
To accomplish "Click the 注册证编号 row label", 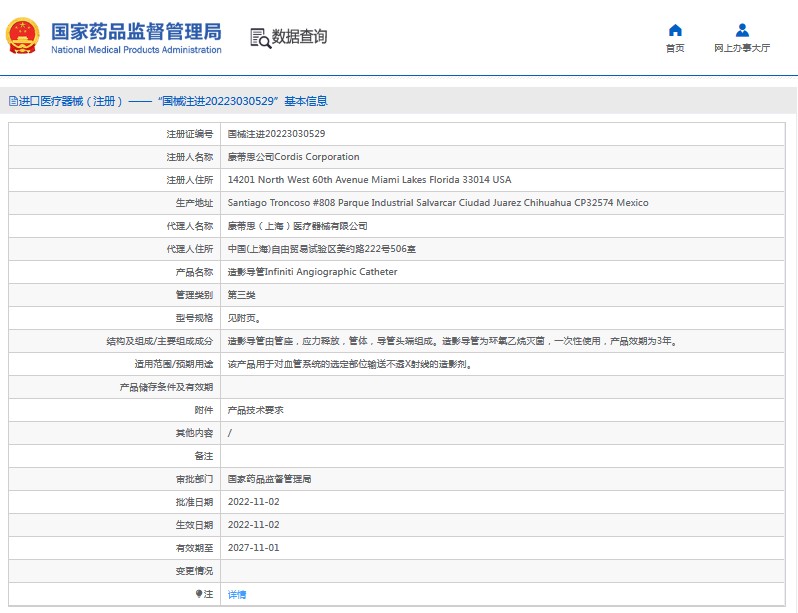I will pos(190,134).
